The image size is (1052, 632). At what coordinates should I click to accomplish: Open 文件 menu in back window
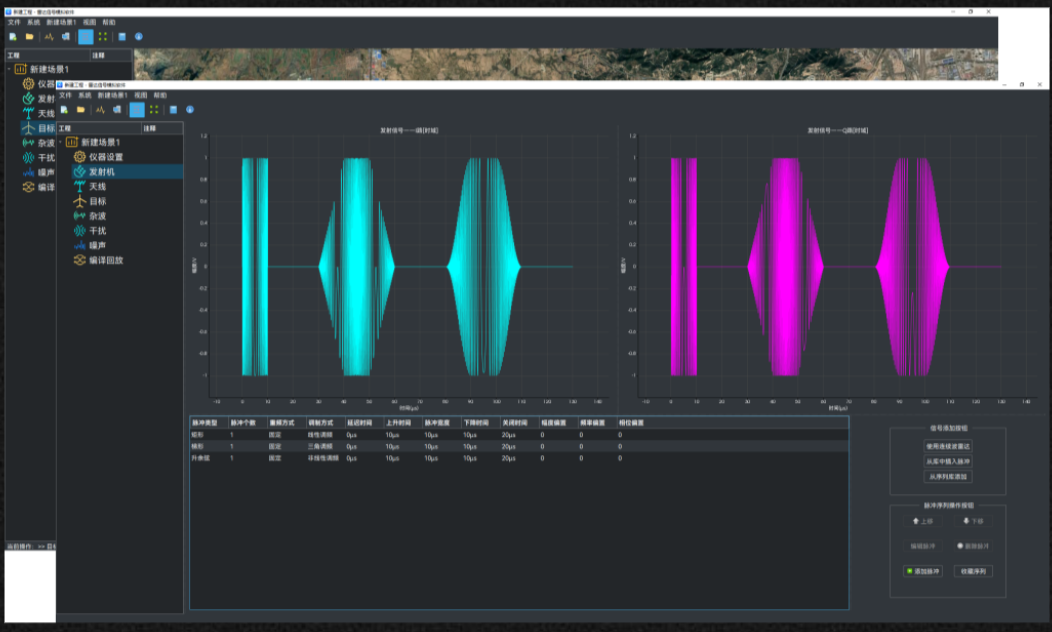click(14, 22)
